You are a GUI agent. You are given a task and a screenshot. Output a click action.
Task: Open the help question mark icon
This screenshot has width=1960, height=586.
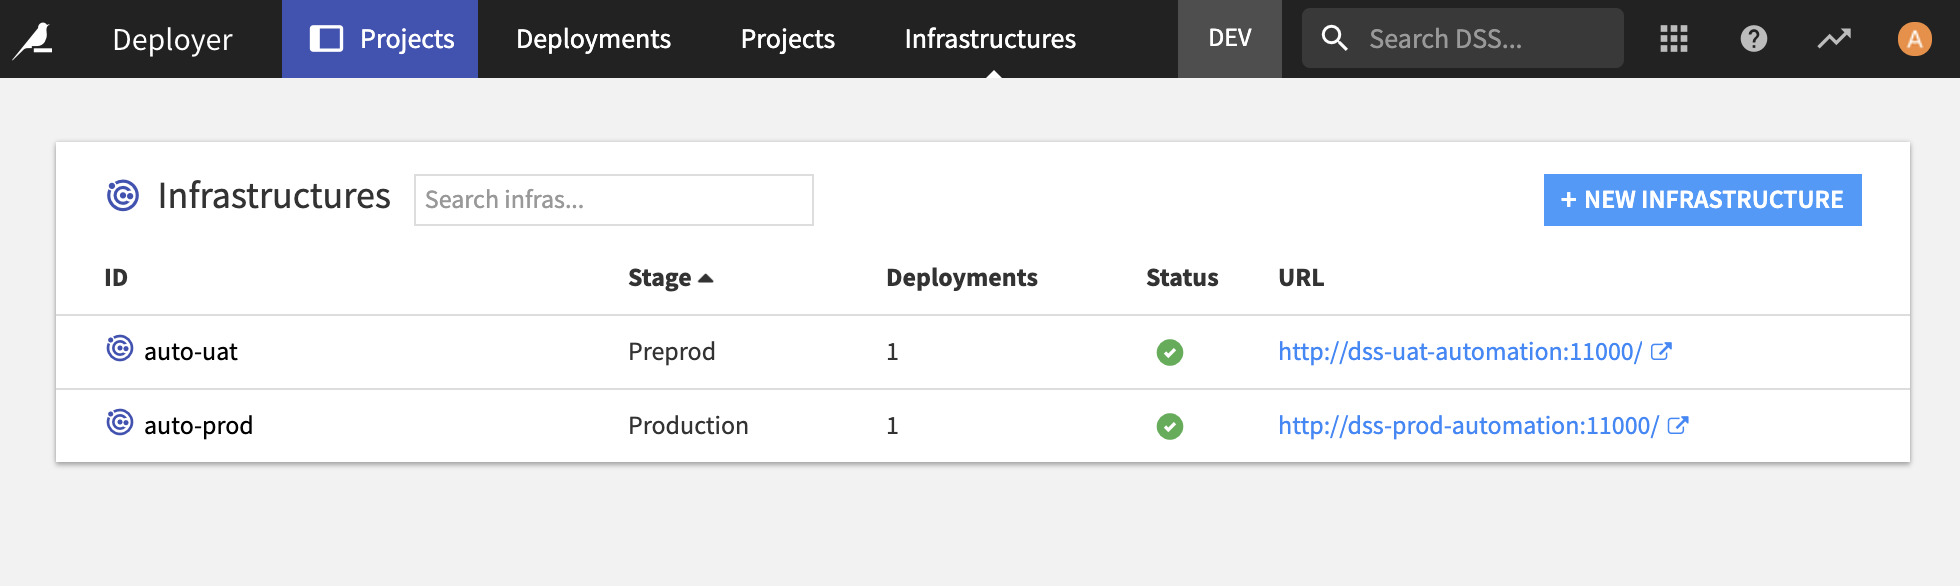(1754, 39)
